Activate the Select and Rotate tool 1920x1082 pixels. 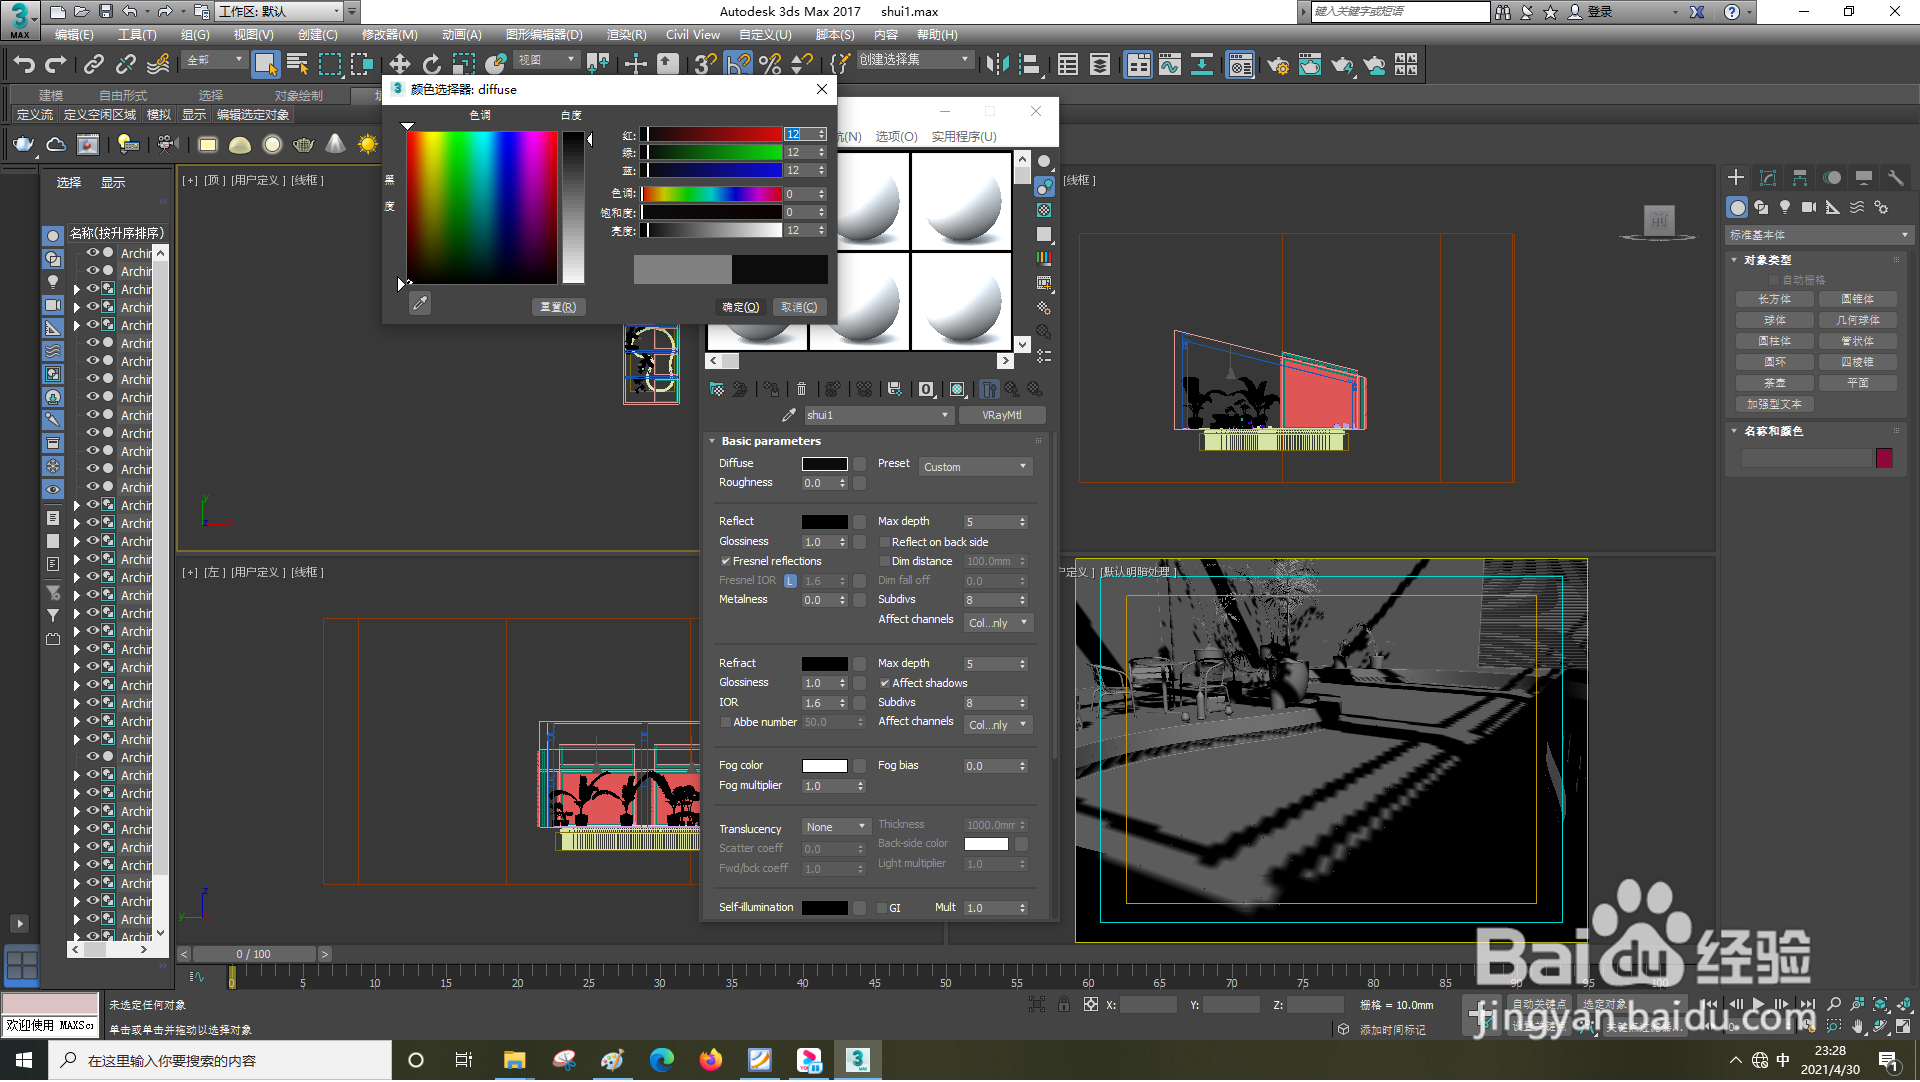(x=431, y=65)
